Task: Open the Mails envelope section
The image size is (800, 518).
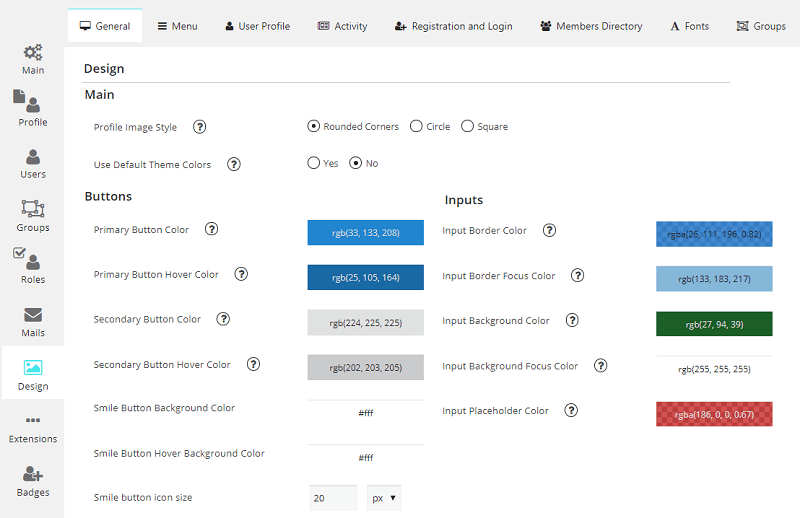Action: coord(33,321)
